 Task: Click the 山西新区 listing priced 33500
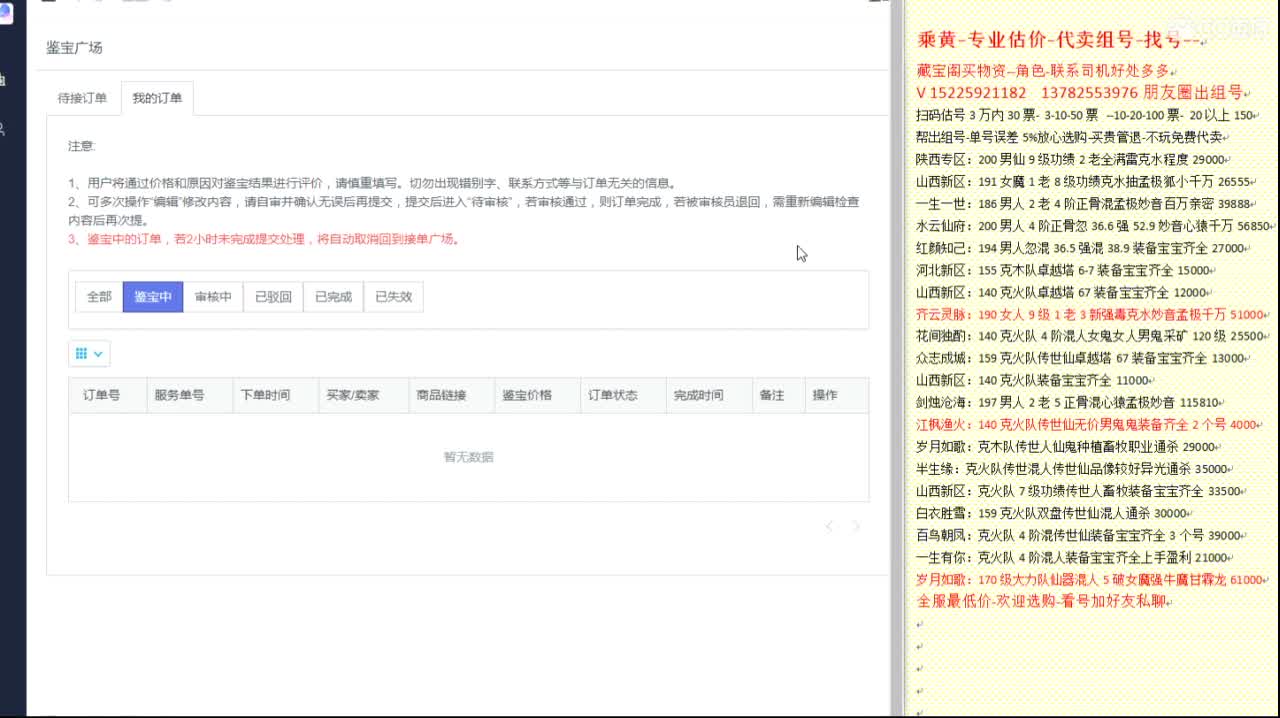tap(1083, 491)
